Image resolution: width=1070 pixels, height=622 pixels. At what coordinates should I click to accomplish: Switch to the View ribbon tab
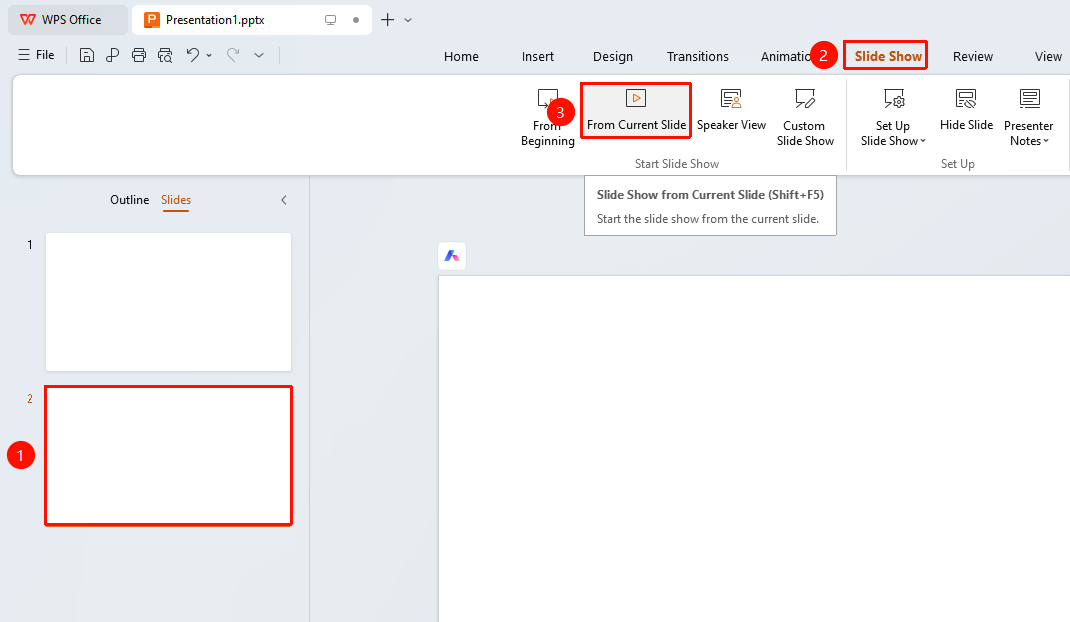coord(1048,57)
